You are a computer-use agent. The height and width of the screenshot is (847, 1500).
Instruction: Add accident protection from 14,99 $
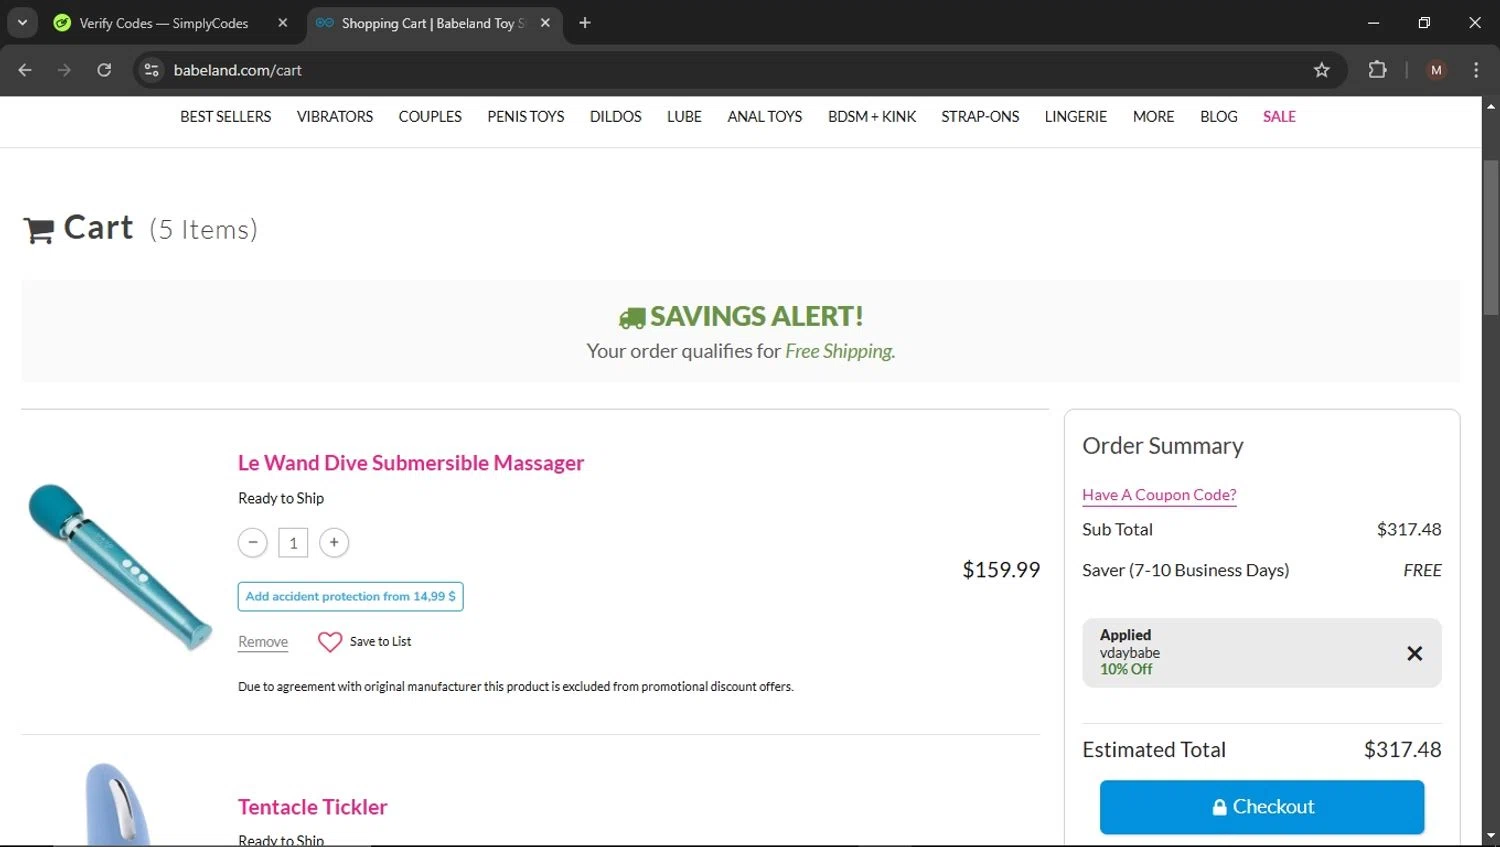point(350,596)
